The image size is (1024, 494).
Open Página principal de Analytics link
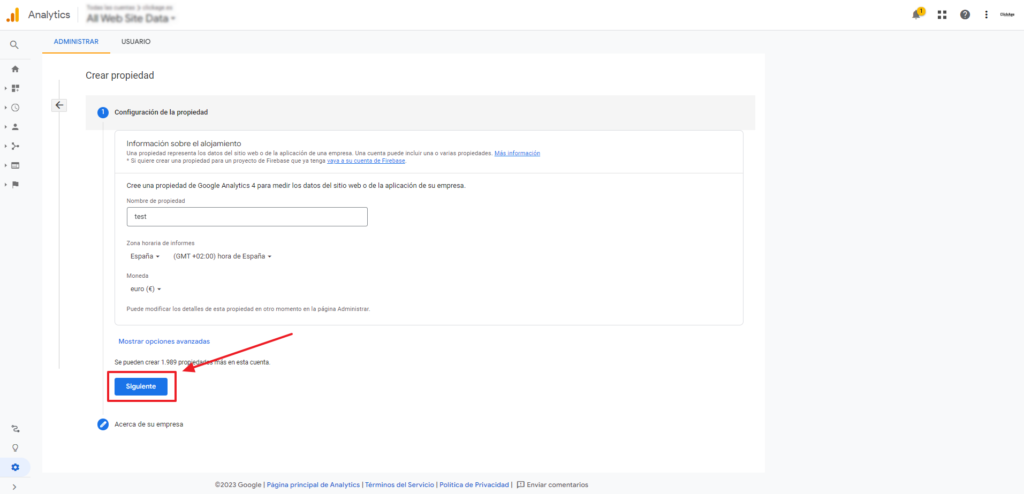[313, 485]
